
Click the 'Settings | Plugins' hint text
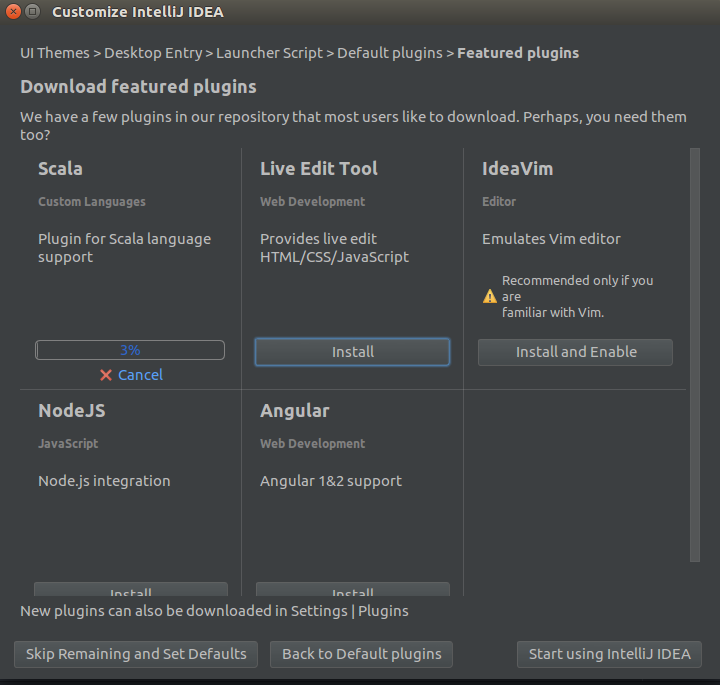(x=349, y=612)
